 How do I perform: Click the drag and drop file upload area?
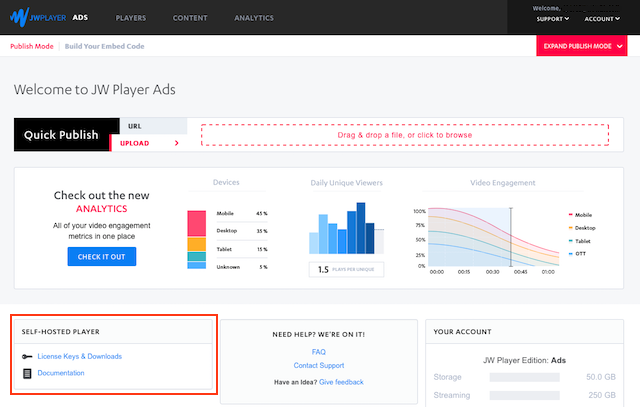point(404,135)
